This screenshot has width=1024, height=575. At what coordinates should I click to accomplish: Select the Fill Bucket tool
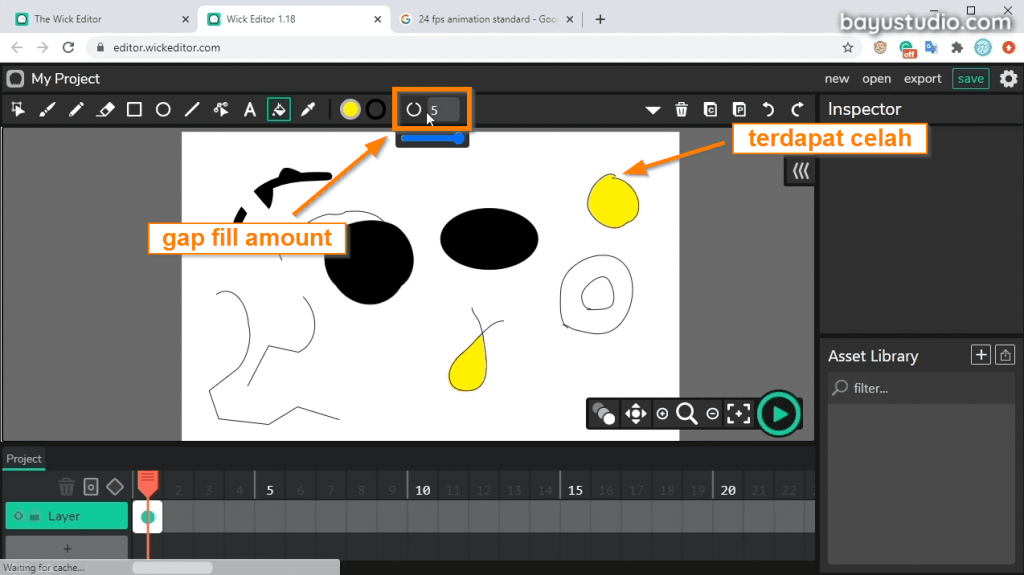[279, 109]
